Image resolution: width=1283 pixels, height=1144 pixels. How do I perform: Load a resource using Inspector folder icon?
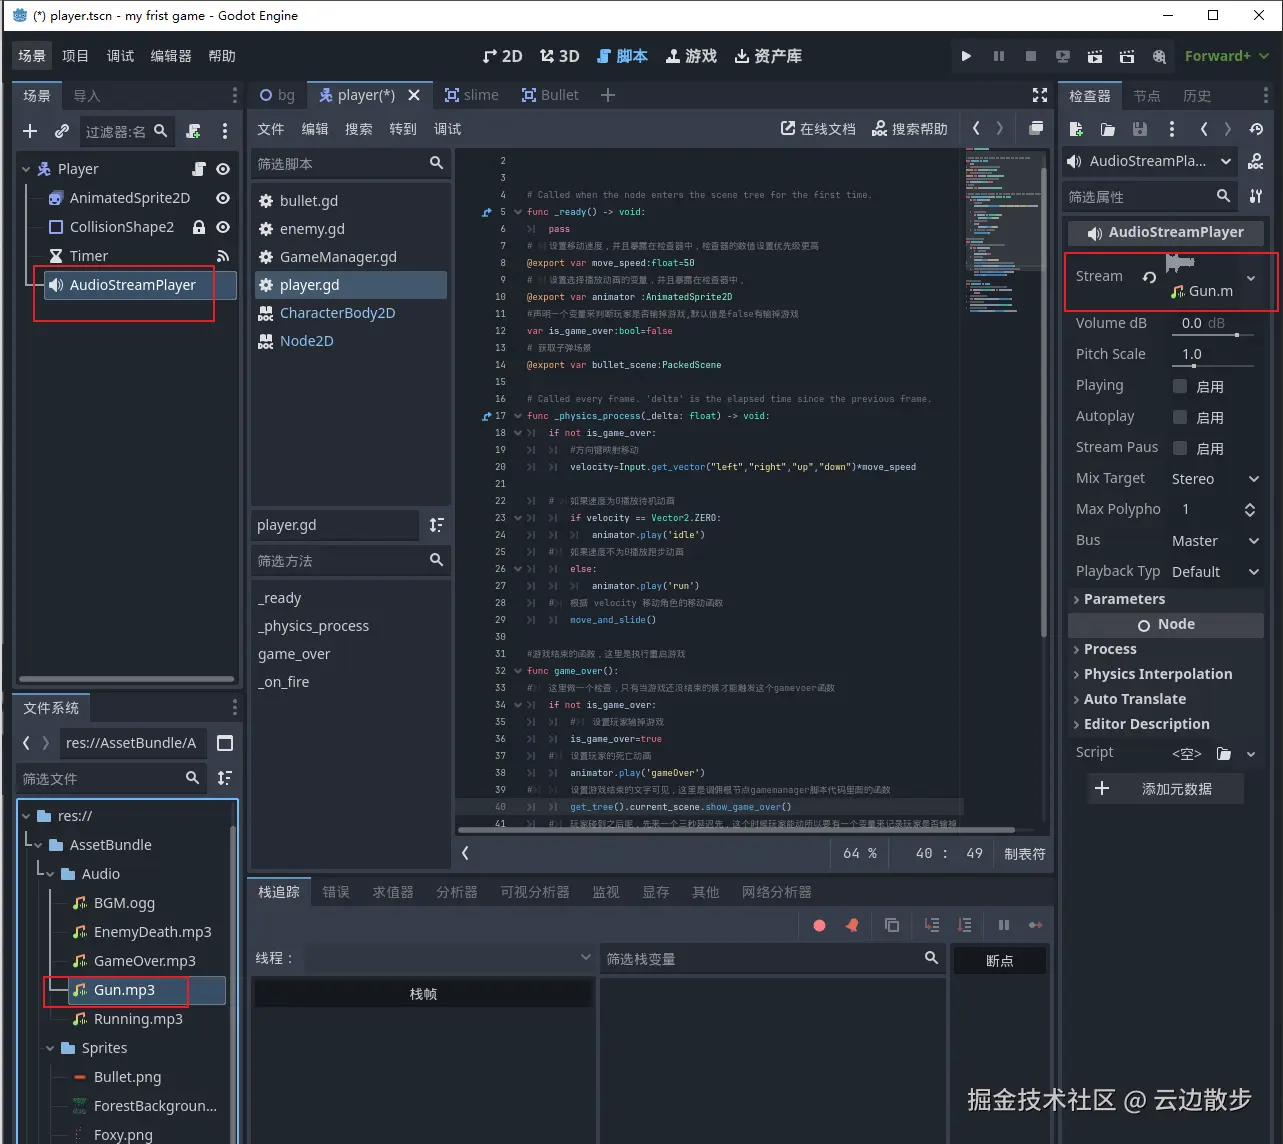pyautogui.click(x=1108, y=129)
